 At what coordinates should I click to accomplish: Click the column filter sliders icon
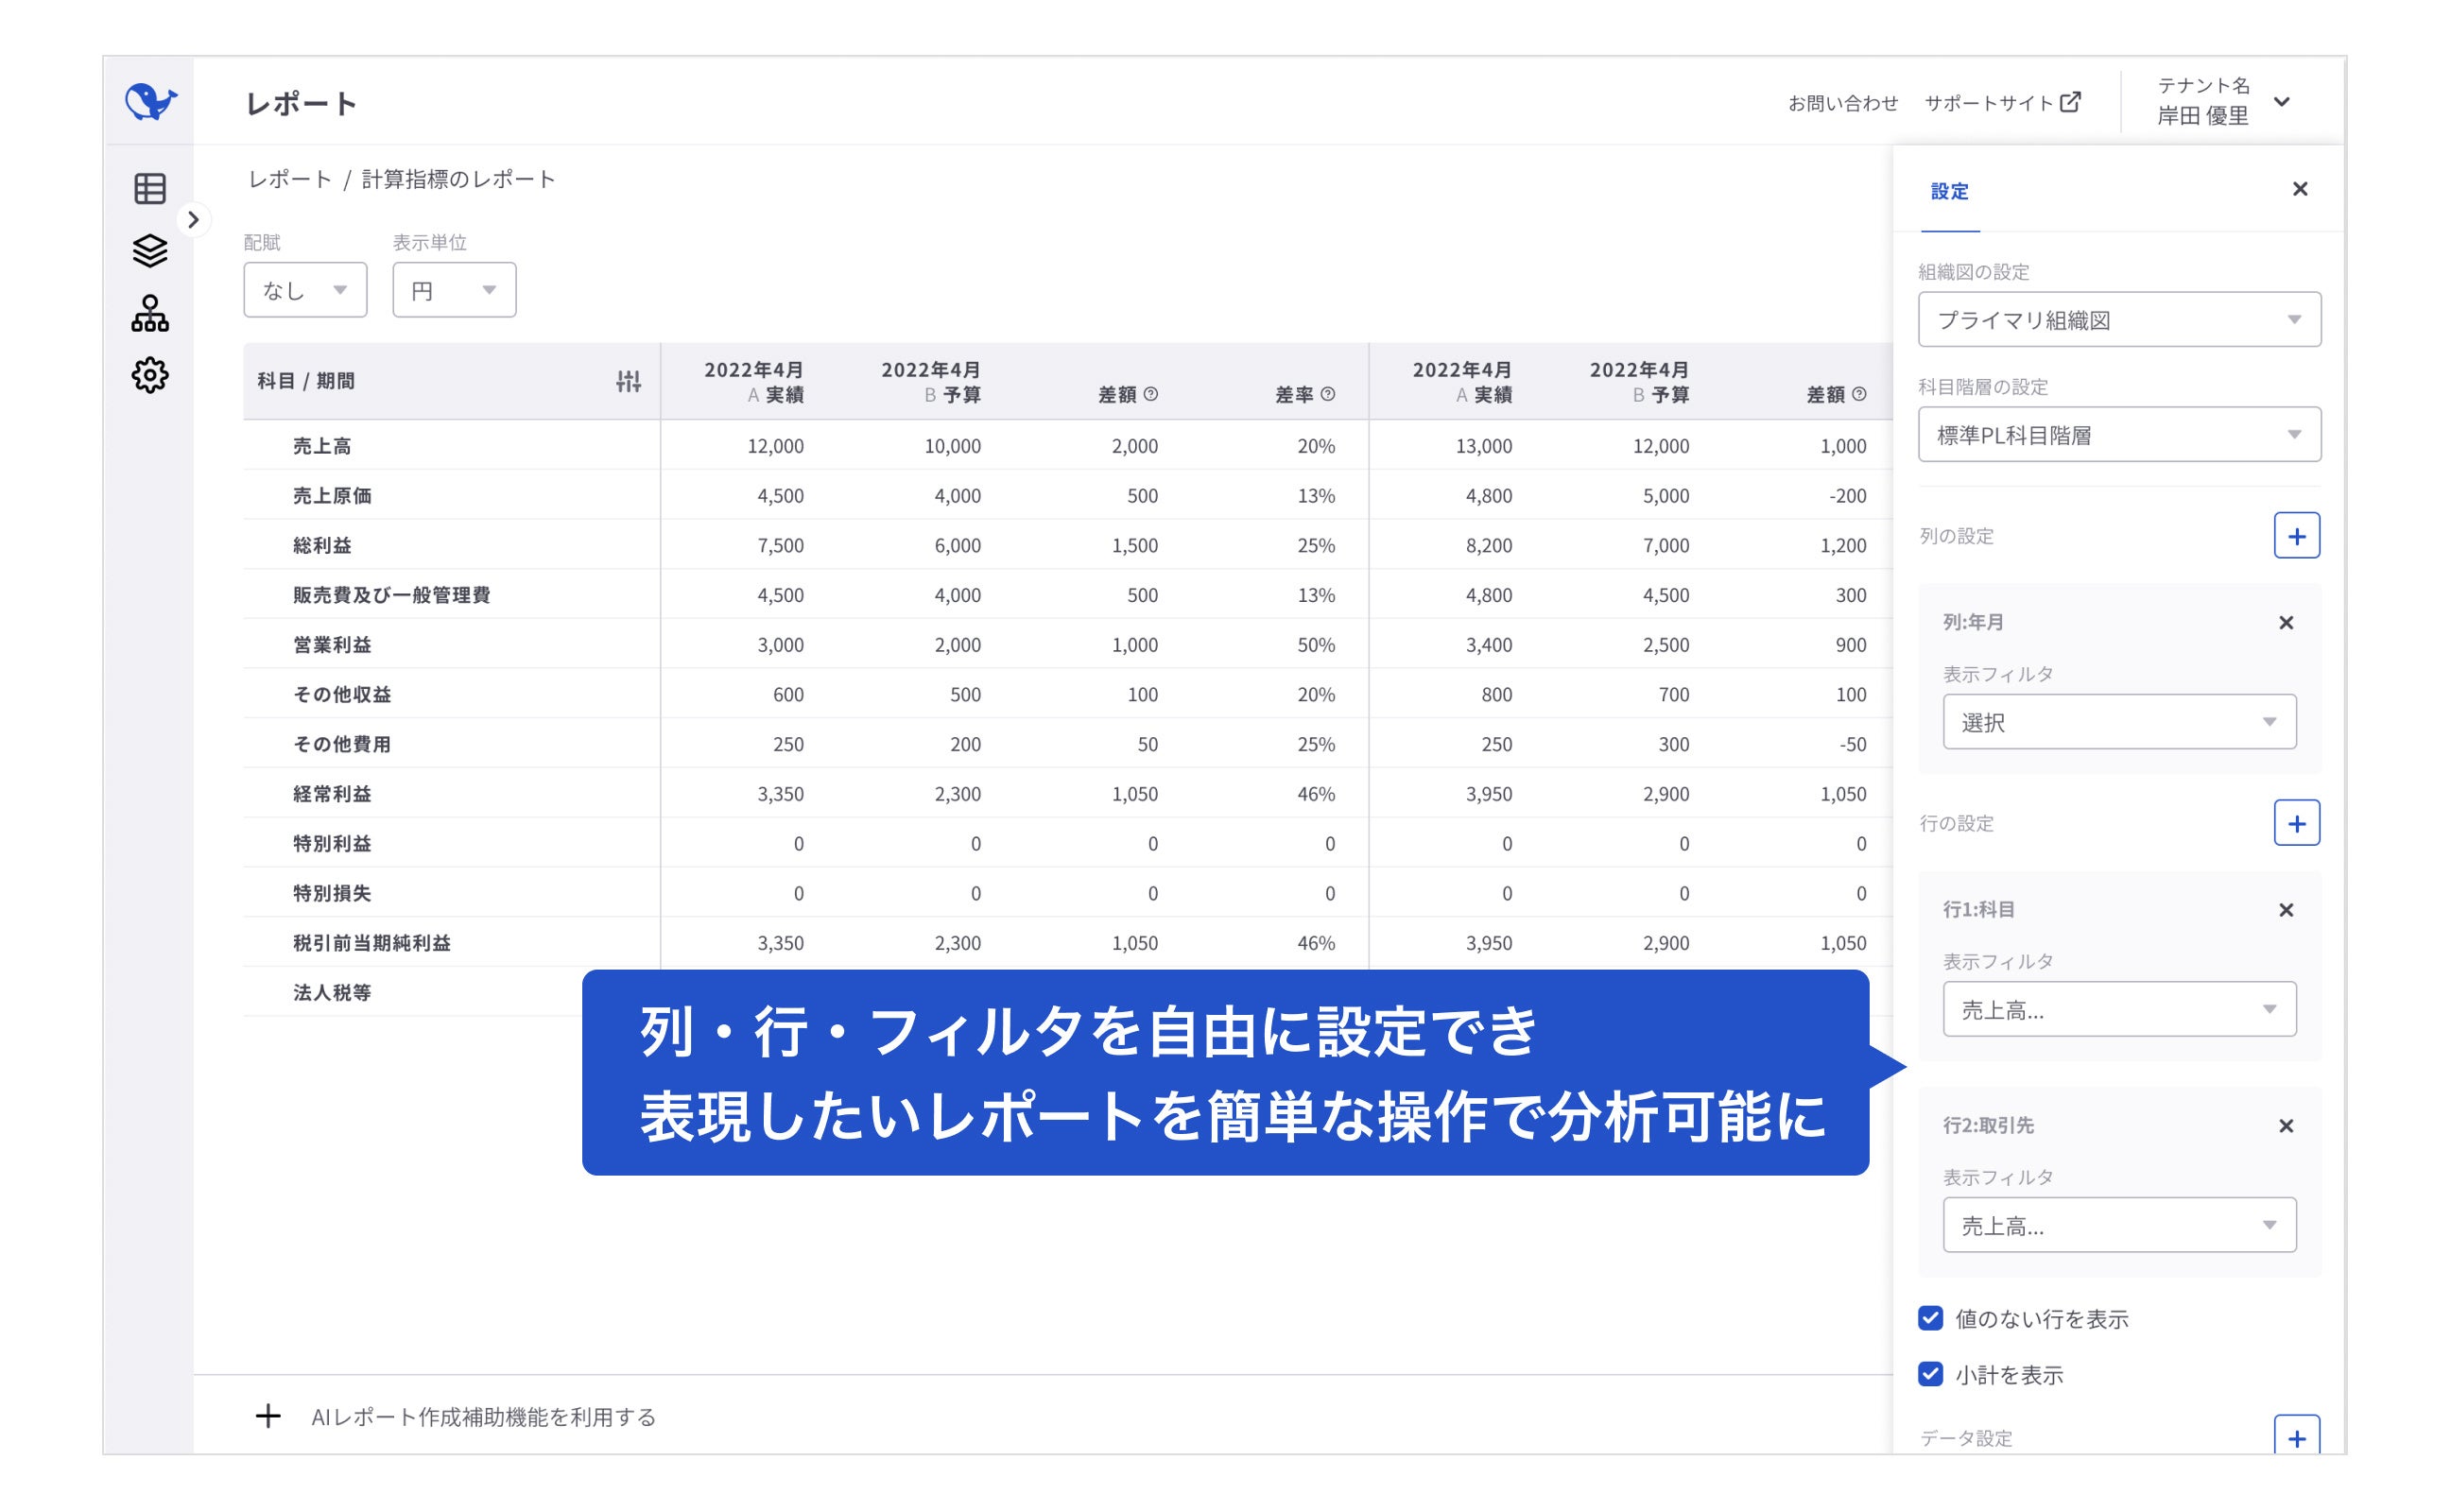pyautogui.click(x=628, y=381)
